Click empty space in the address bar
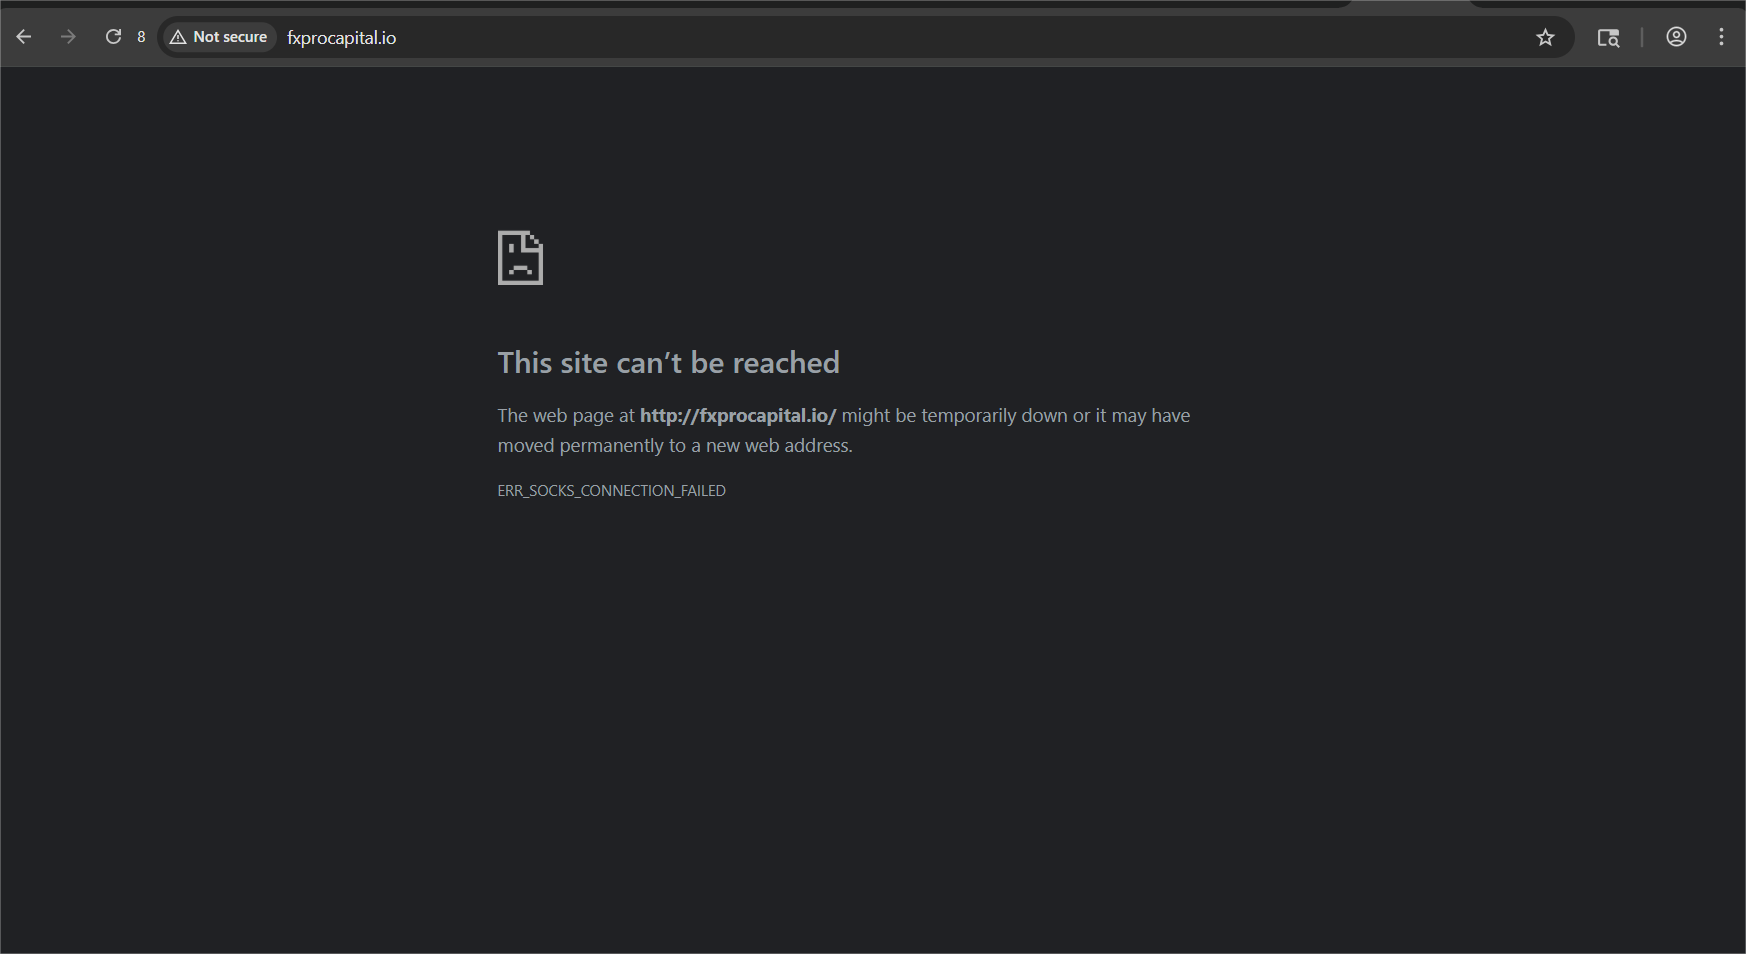Viewport: 1746px width, 954px height. tap(950, 38)
